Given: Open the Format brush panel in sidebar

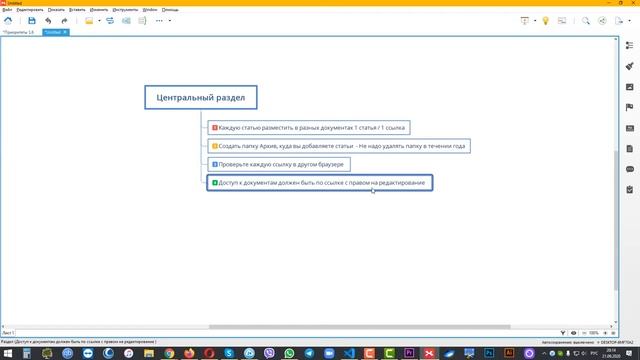Looking at the screenshot, I should tap(629, 66).
